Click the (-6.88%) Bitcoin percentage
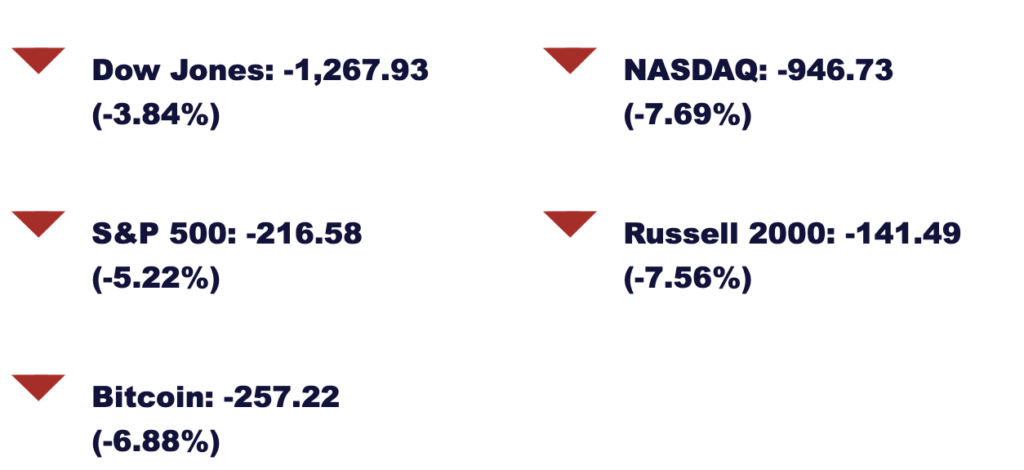Viewport: 1024px width, 470px height. [156, 444]
